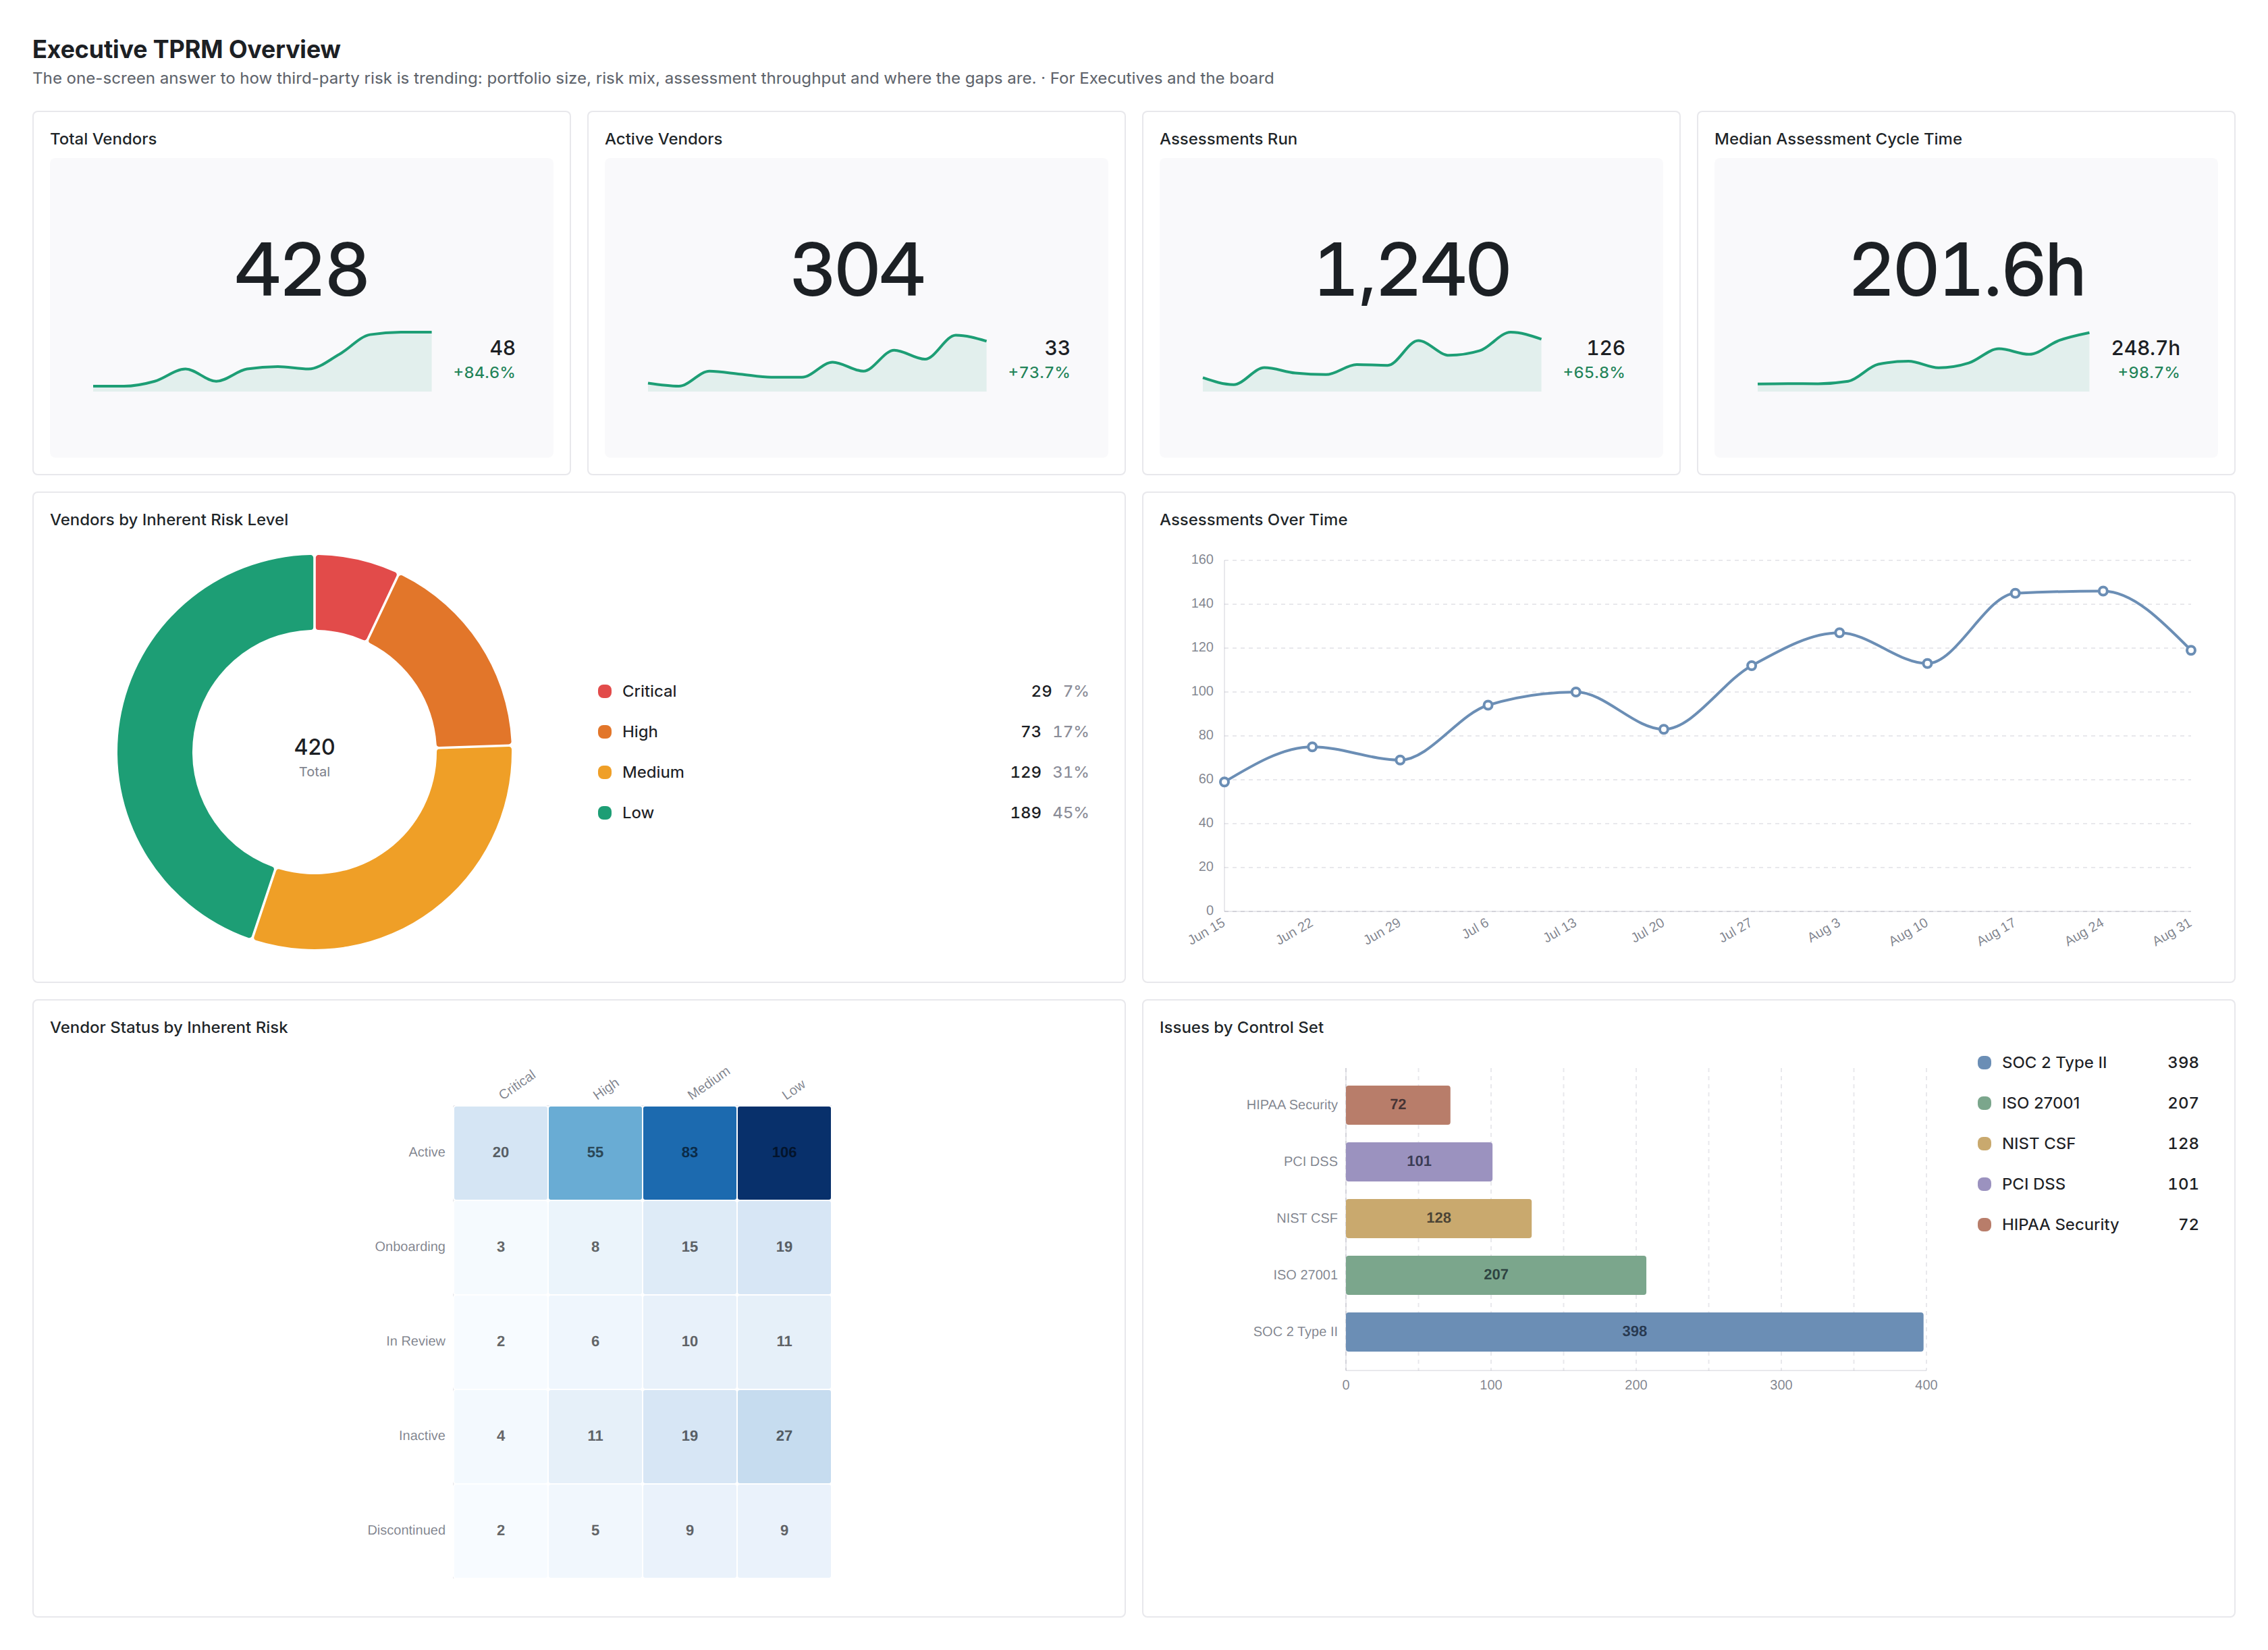Click the High orange legend dot
Screen dimensions: 2268x1650
(604, 732)
